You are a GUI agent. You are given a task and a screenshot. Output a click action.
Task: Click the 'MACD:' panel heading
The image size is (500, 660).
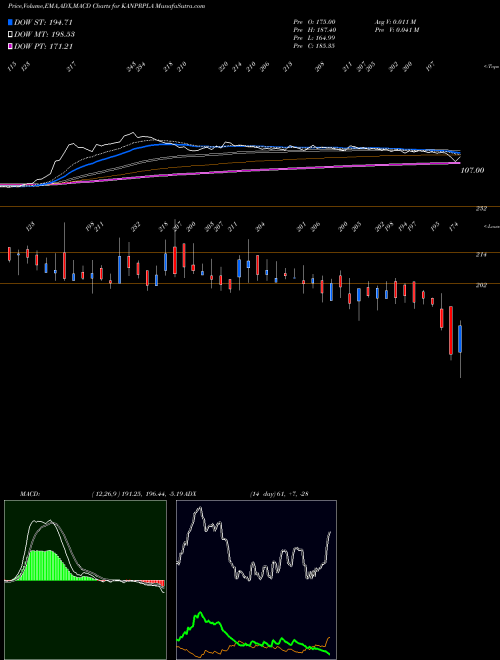pyautogui.click(x=30, y=494)
